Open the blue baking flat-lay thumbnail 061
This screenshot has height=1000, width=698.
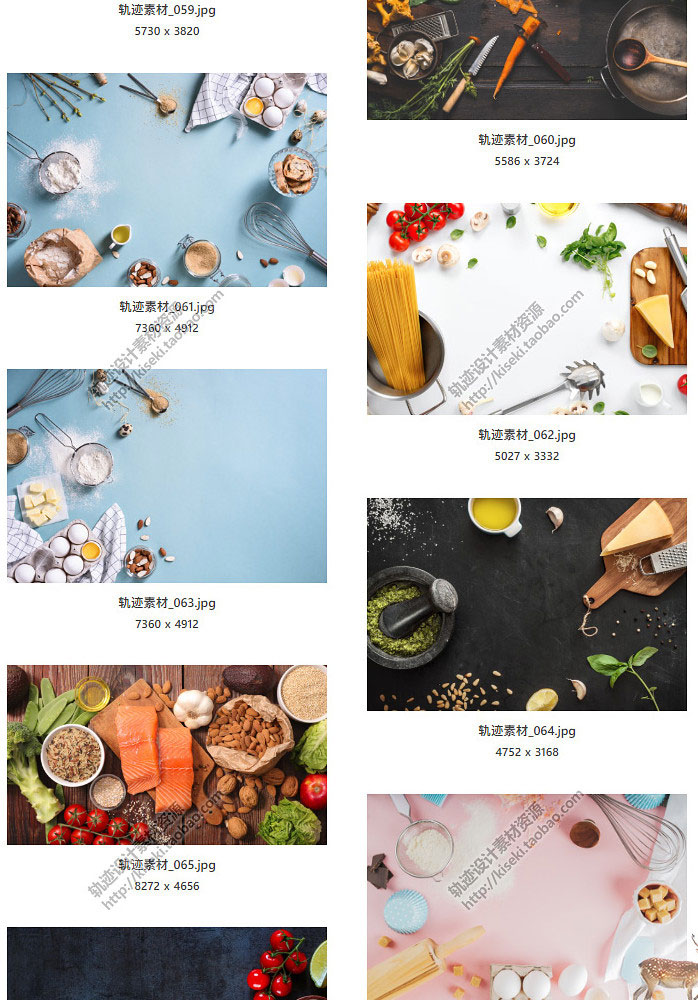click(167, 180)
